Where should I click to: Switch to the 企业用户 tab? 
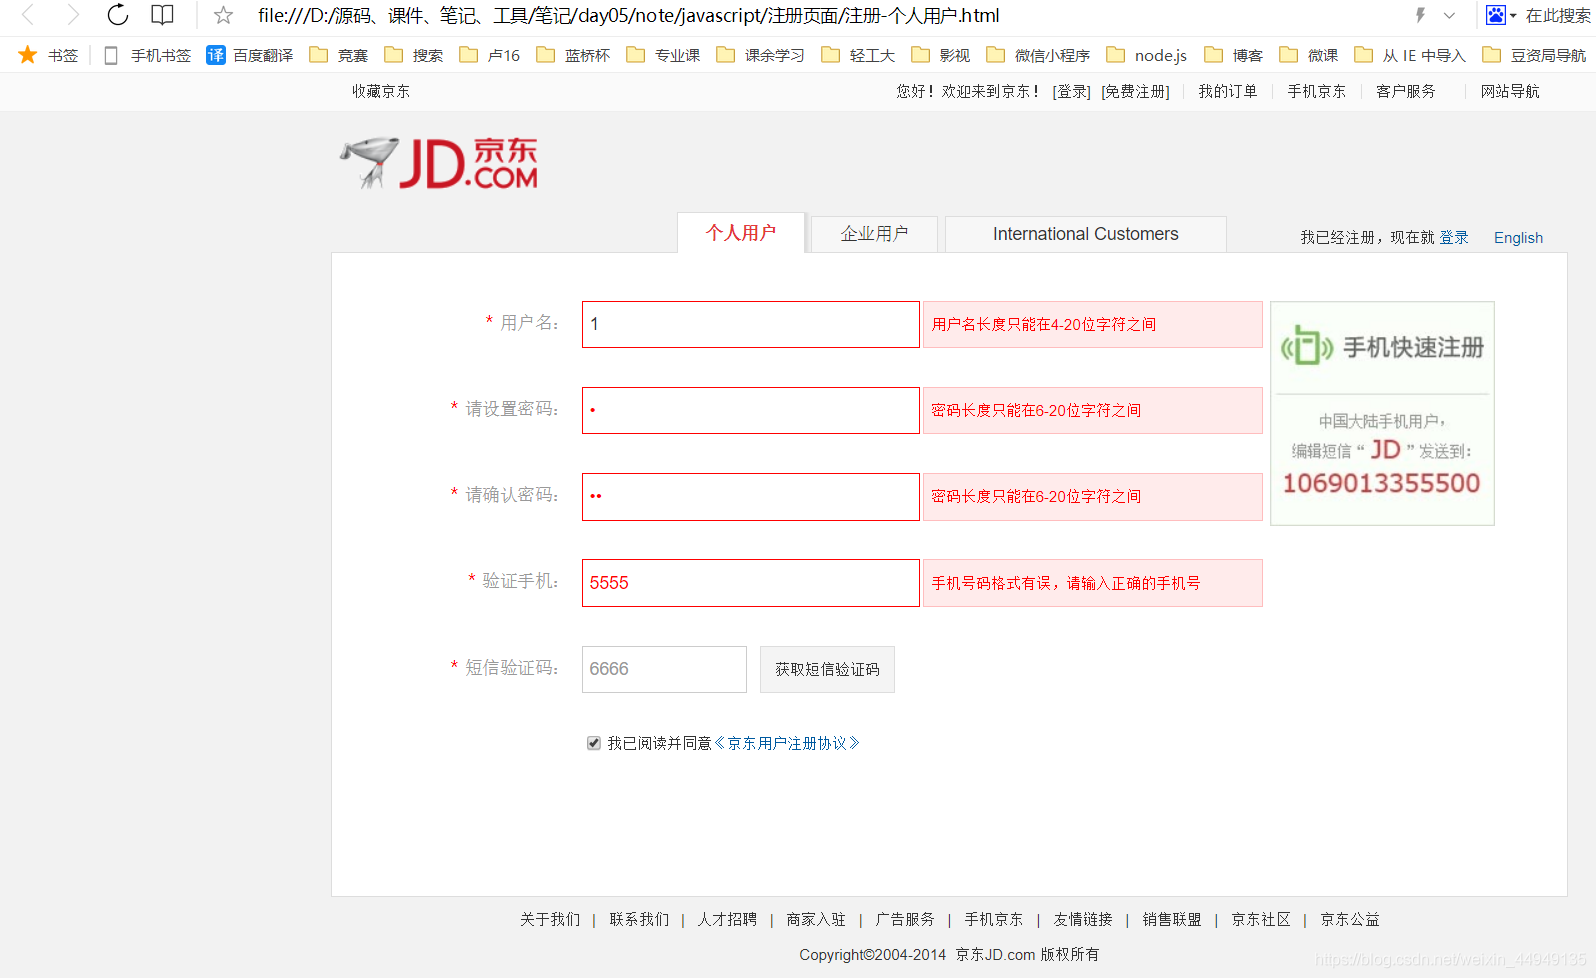coord(874,234)
